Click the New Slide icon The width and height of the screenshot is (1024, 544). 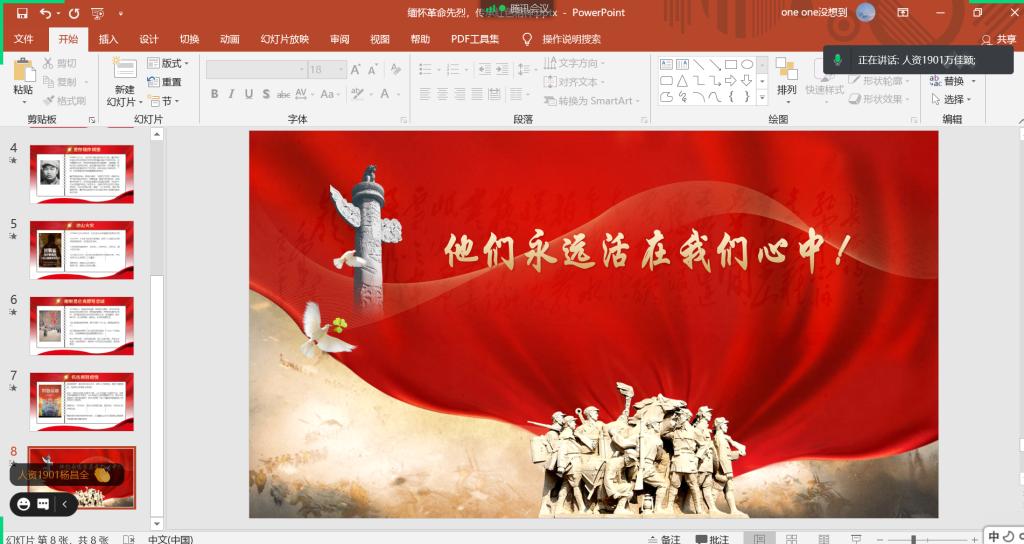click(124, 70)
